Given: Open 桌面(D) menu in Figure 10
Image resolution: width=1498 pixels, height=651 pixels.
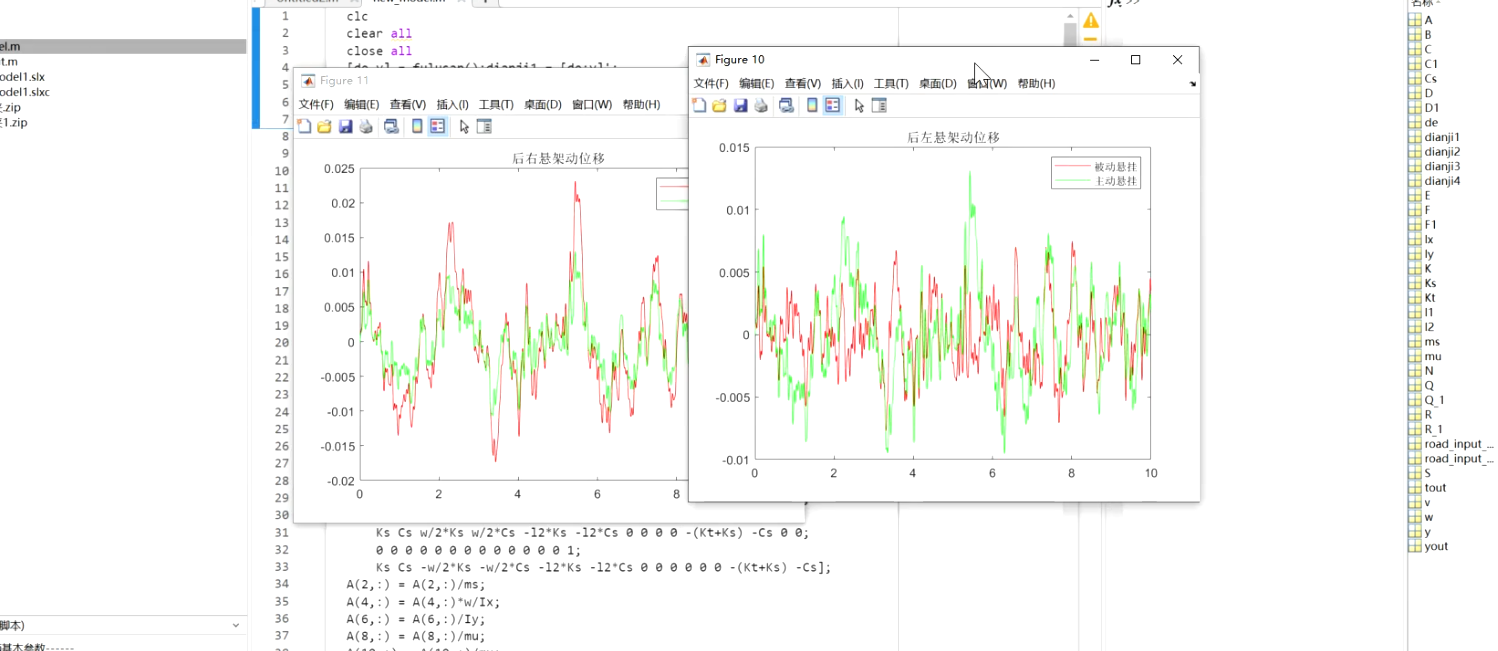Looking at the screenshot, I should click(x=937, y=84).
